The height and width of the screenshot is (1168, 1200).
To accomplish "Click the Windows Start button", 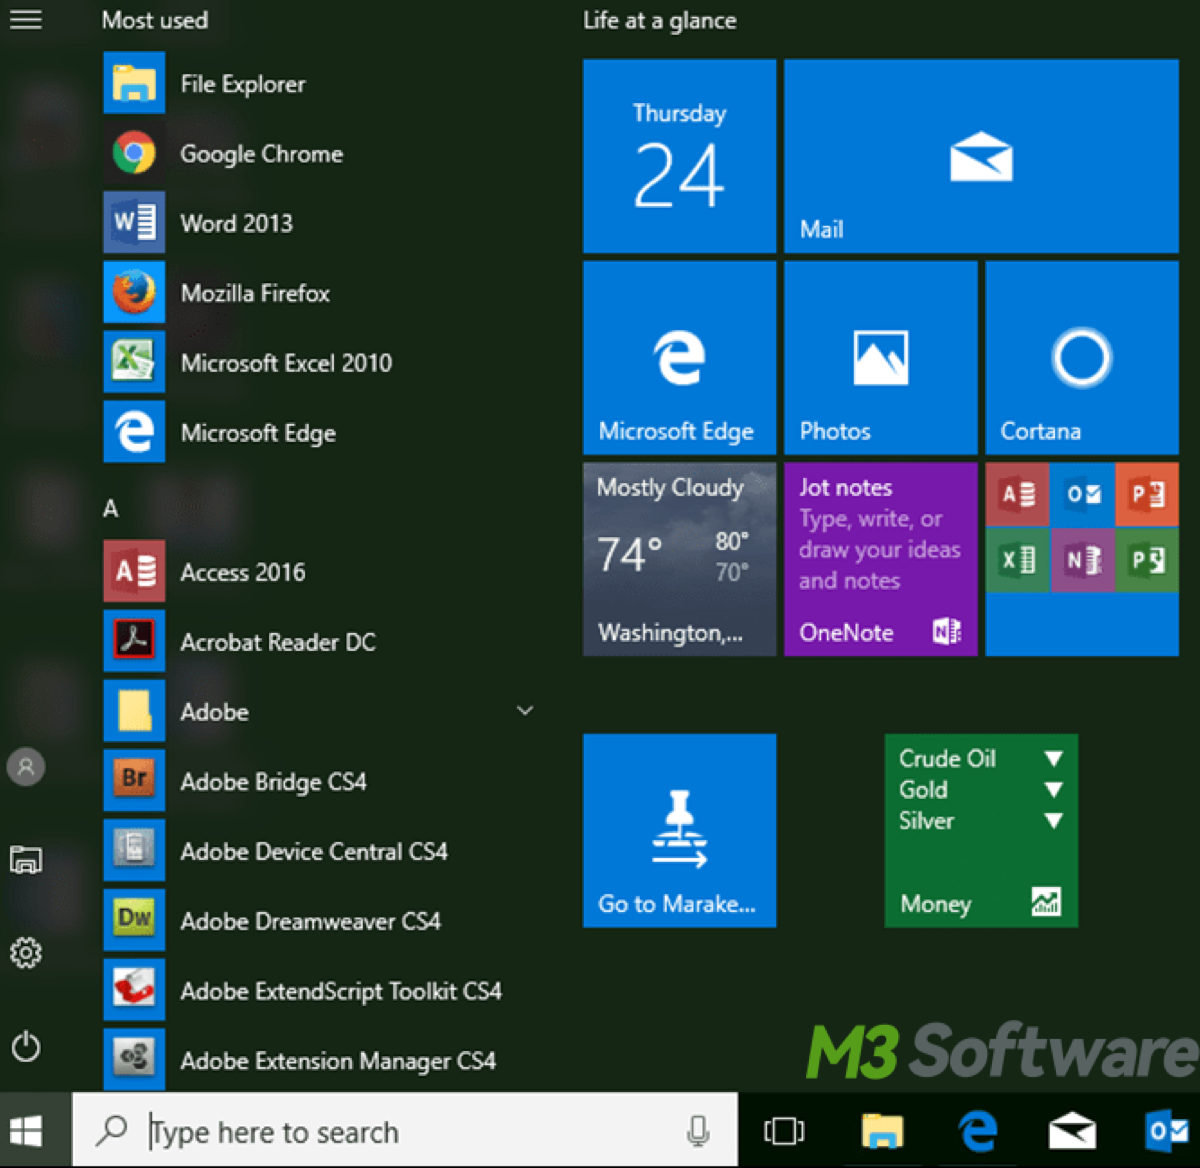I will (x=26, y=1131).
